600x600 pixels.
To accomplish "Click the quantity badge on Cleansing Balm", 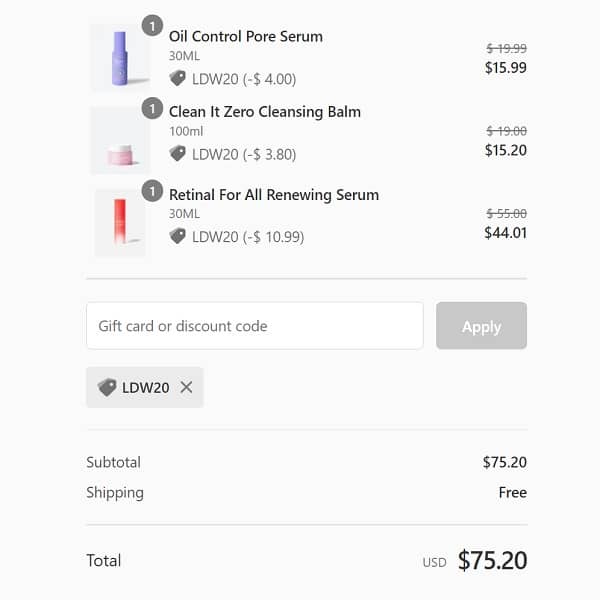I will pyautogui.click(x=152, y=108).
